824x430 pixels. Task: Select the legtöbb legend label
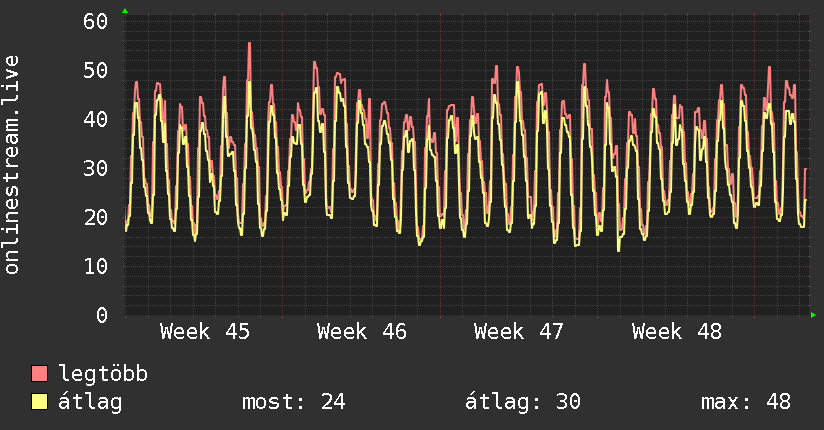tap(103, 374)
